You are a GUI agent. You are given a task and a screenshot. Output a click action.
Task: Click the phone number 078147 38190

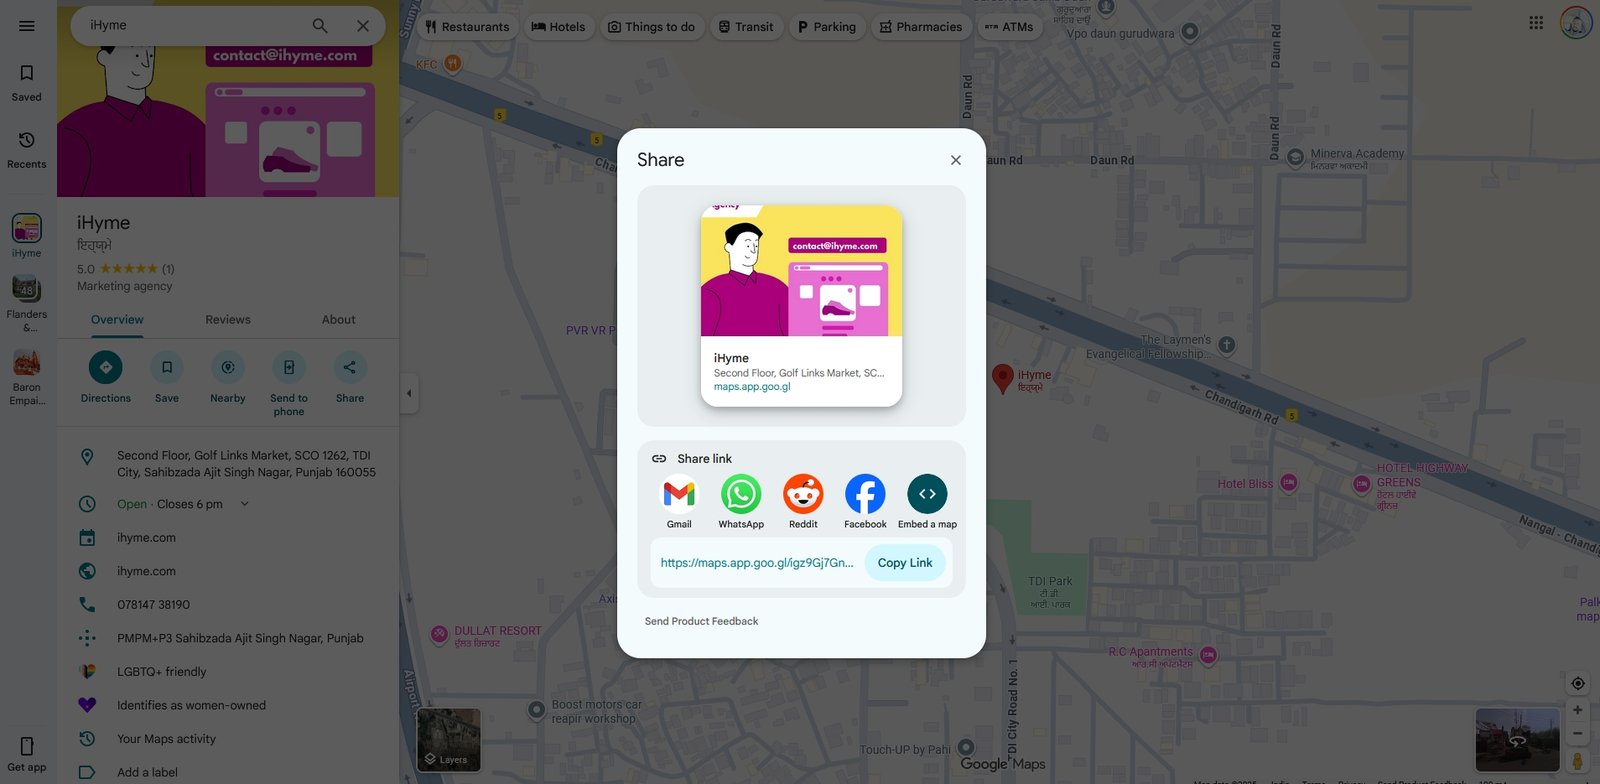pyautogui.click(x=153, y=605)
